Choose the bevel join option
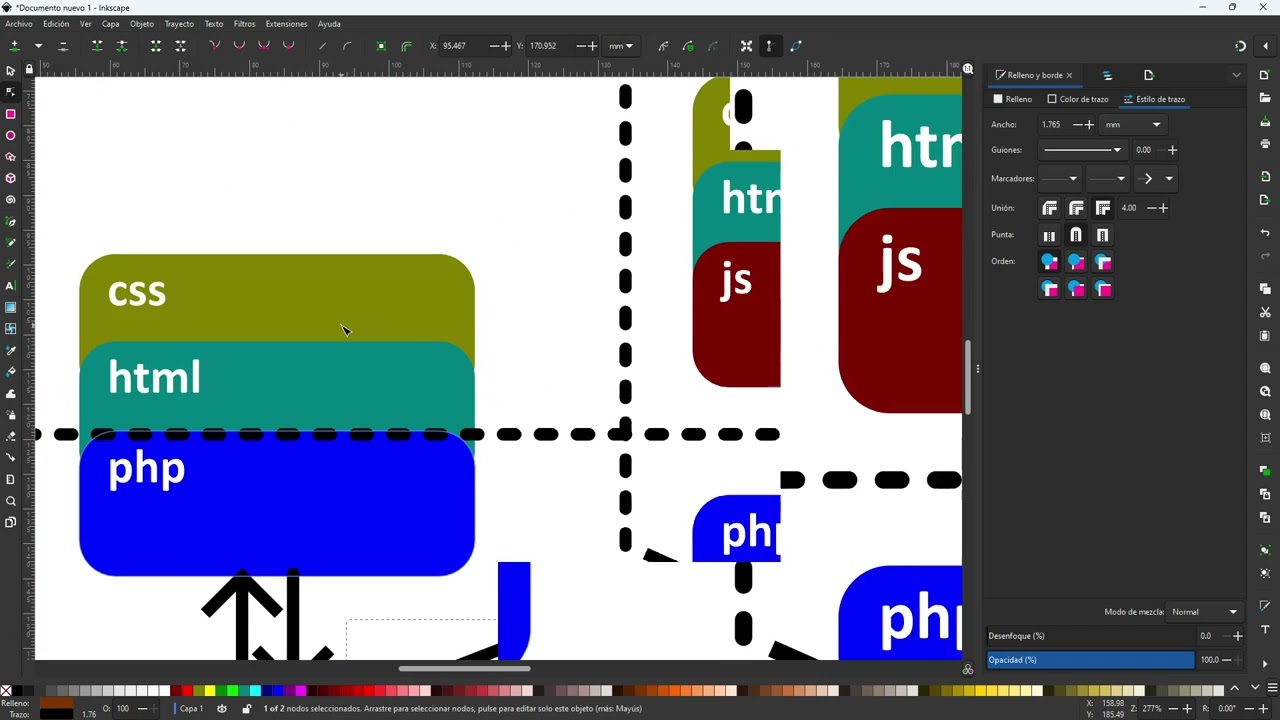 [1049, 208]
